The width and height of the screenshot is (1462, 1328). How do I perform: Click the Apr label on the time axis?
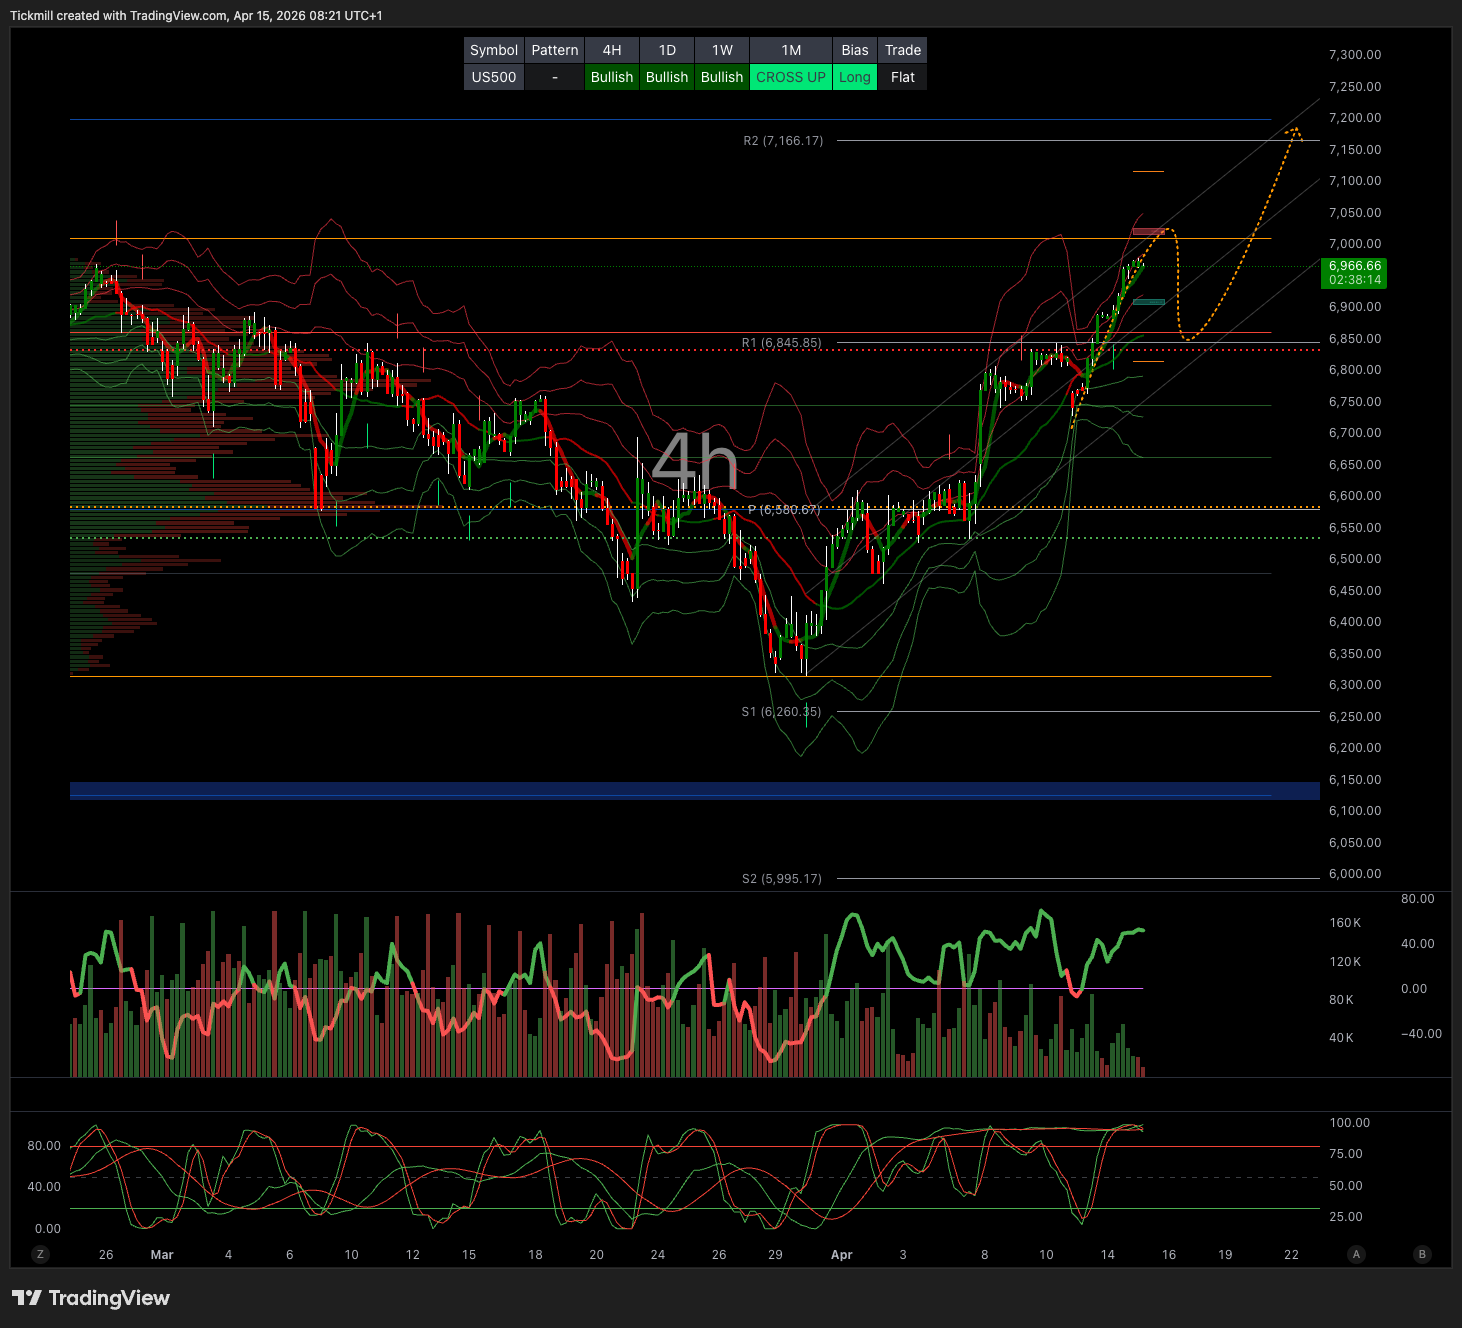[842, 1255]
